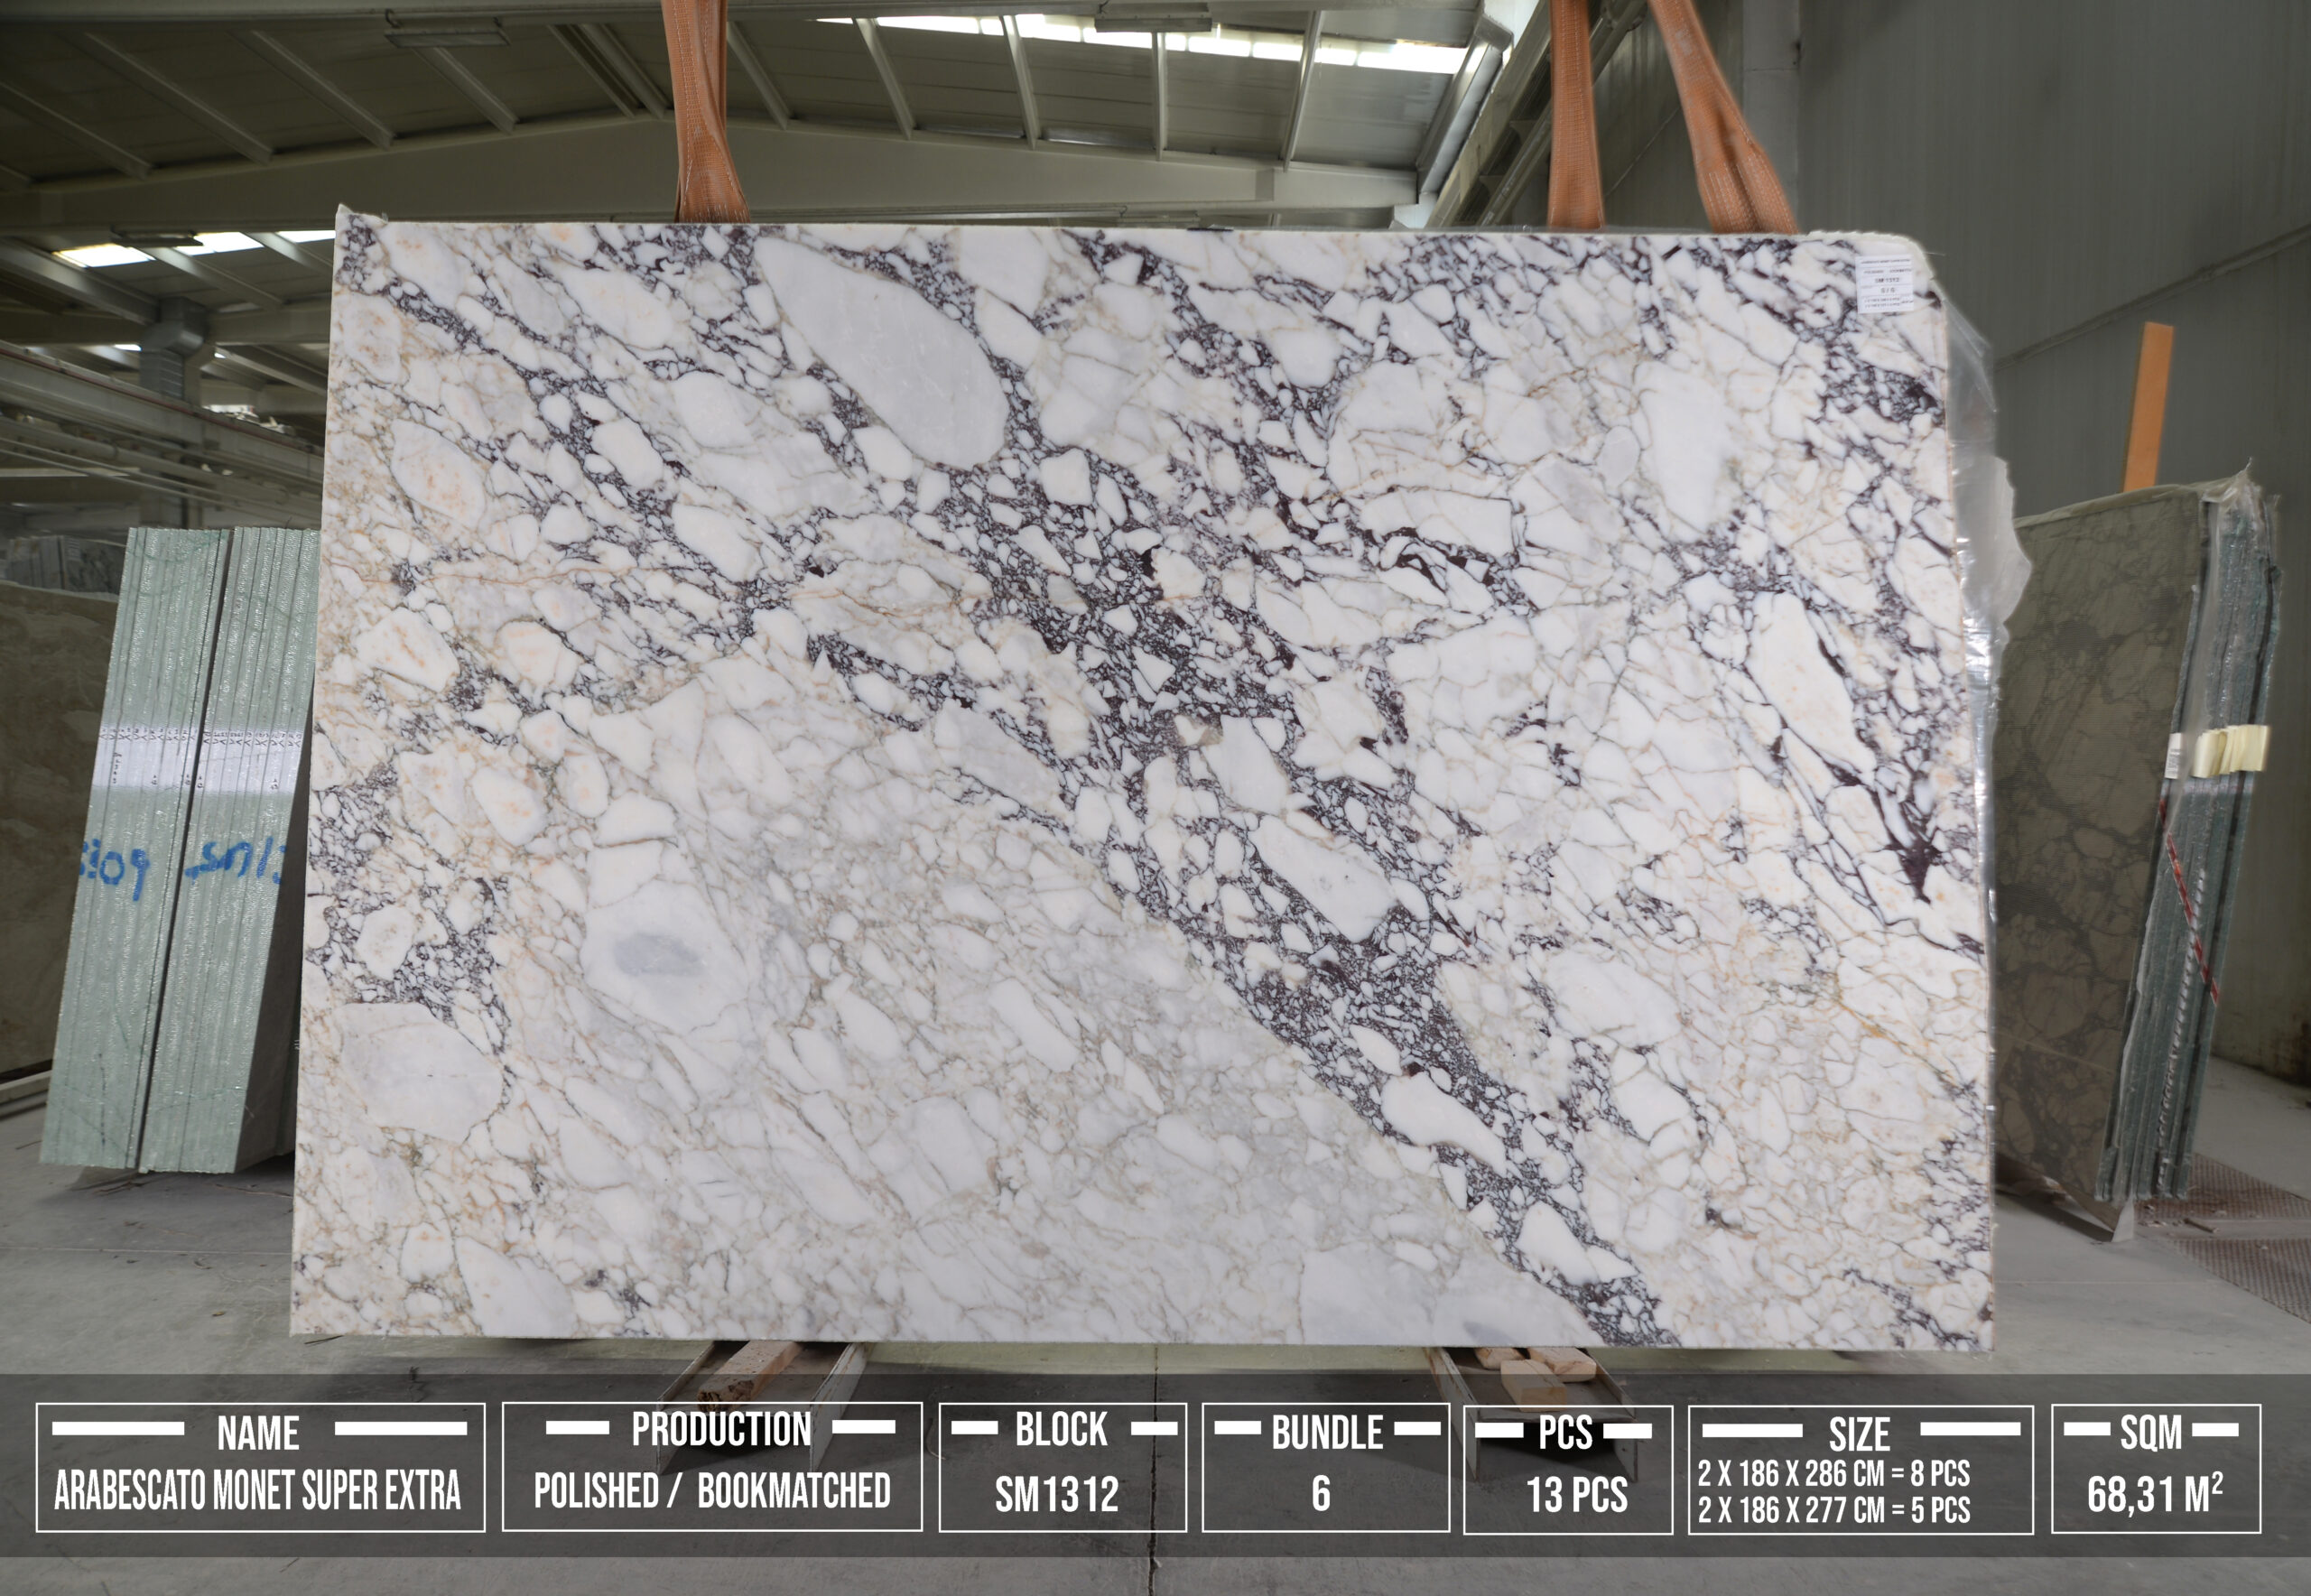Click the block number SM1312
Image resolution: width=2311 pixels, height=1596 pixels.
point(1057,1495)
